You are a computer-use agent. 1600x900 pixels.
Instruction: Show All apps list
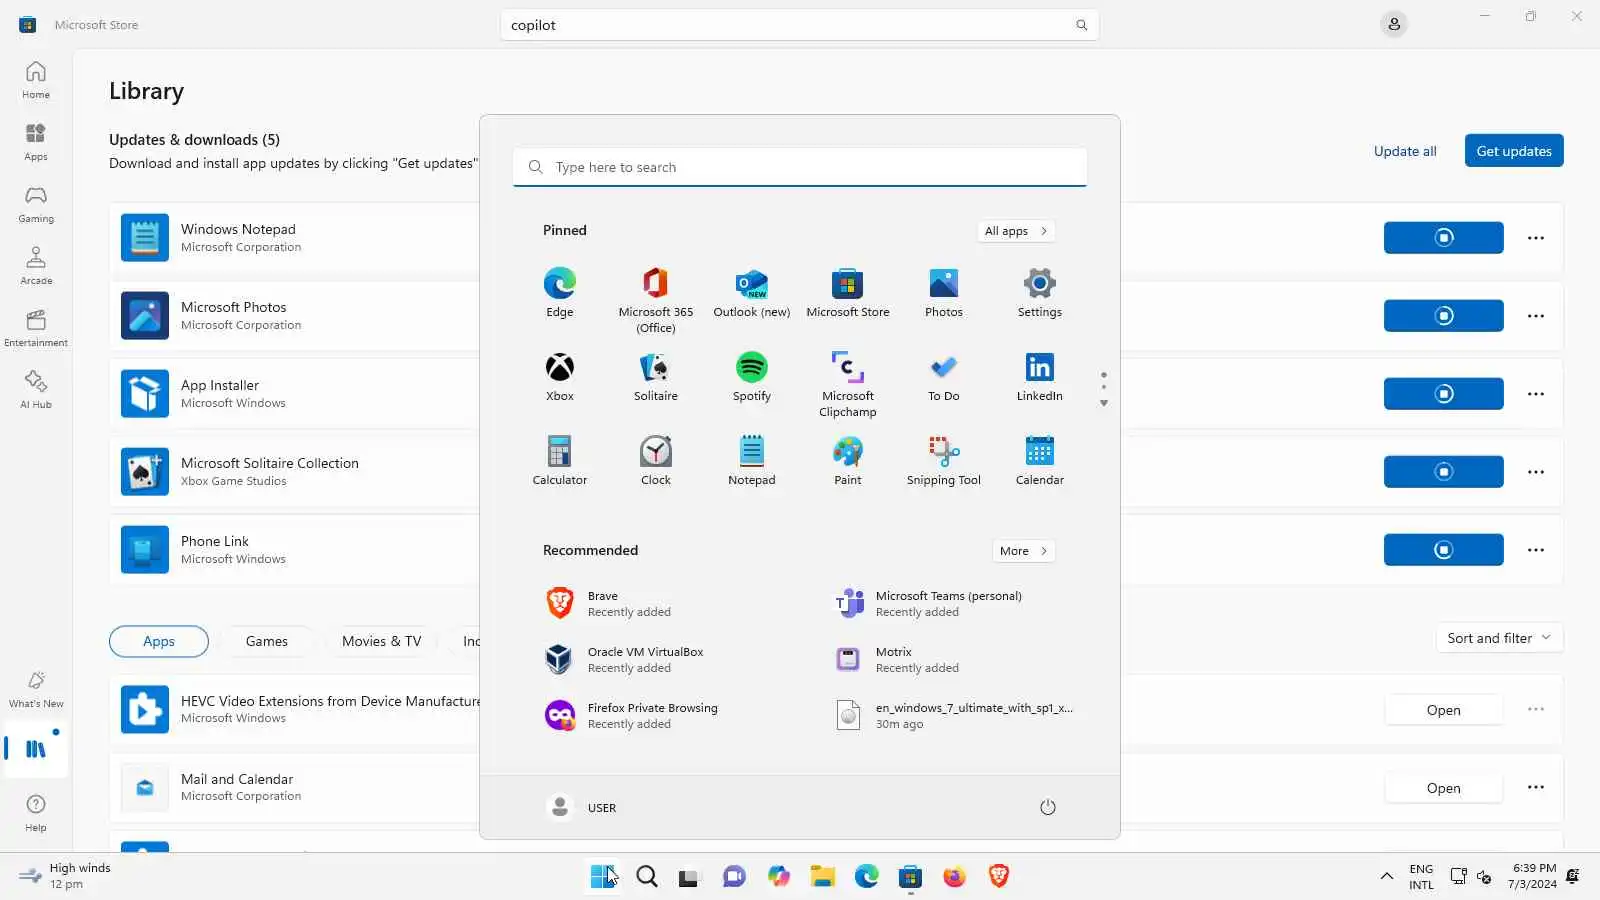[x=1016, y=231]
